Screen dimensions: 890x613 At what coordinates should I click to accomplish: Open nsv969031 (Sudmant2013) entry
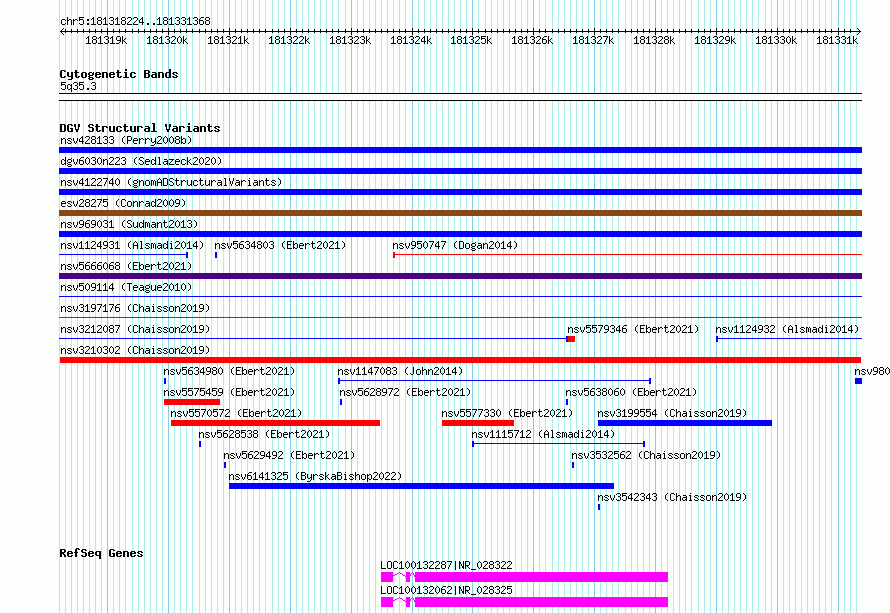pos(129,224)
